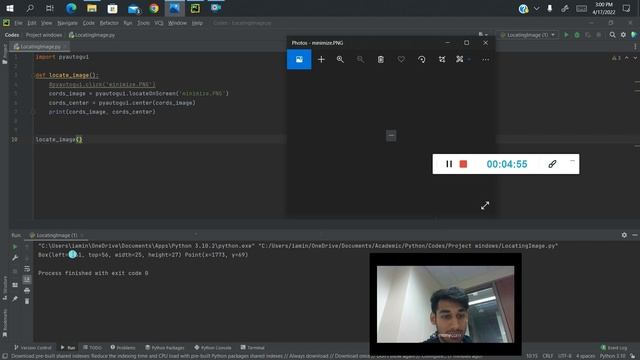This screenshot has height=360, width=640.
Task: Open the Edit menu in PyCharm
Action: coord(32,23)
